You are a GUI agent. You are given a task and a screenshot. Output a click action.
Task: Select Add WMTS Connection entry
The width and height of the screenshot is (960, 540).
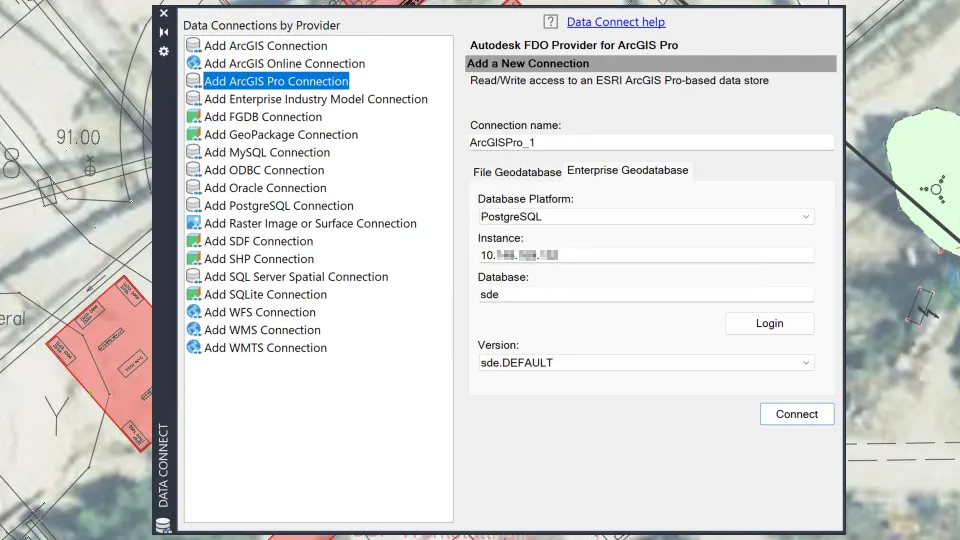tap(265, 347)
